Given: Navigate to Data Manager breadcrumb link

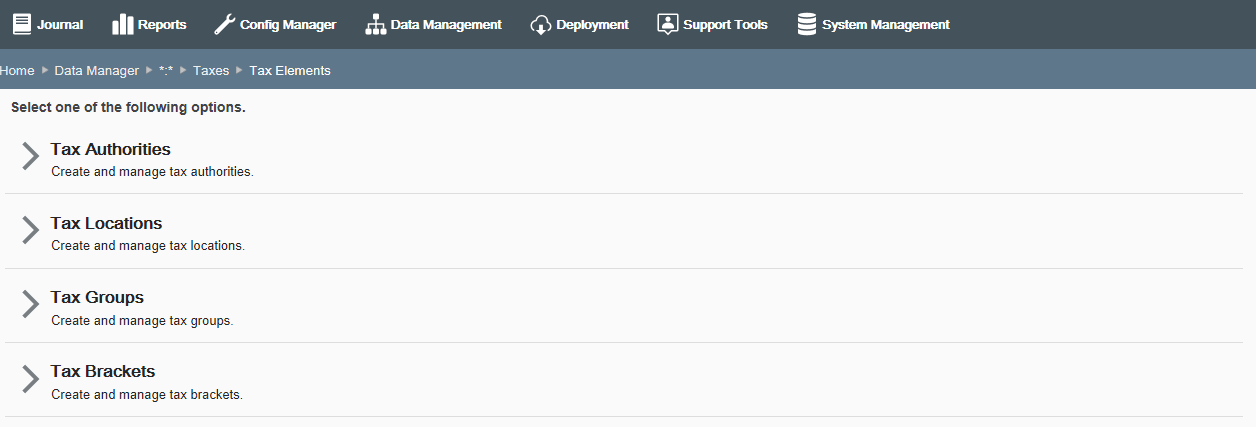Looking at the screenshot, I should (97, 70).
